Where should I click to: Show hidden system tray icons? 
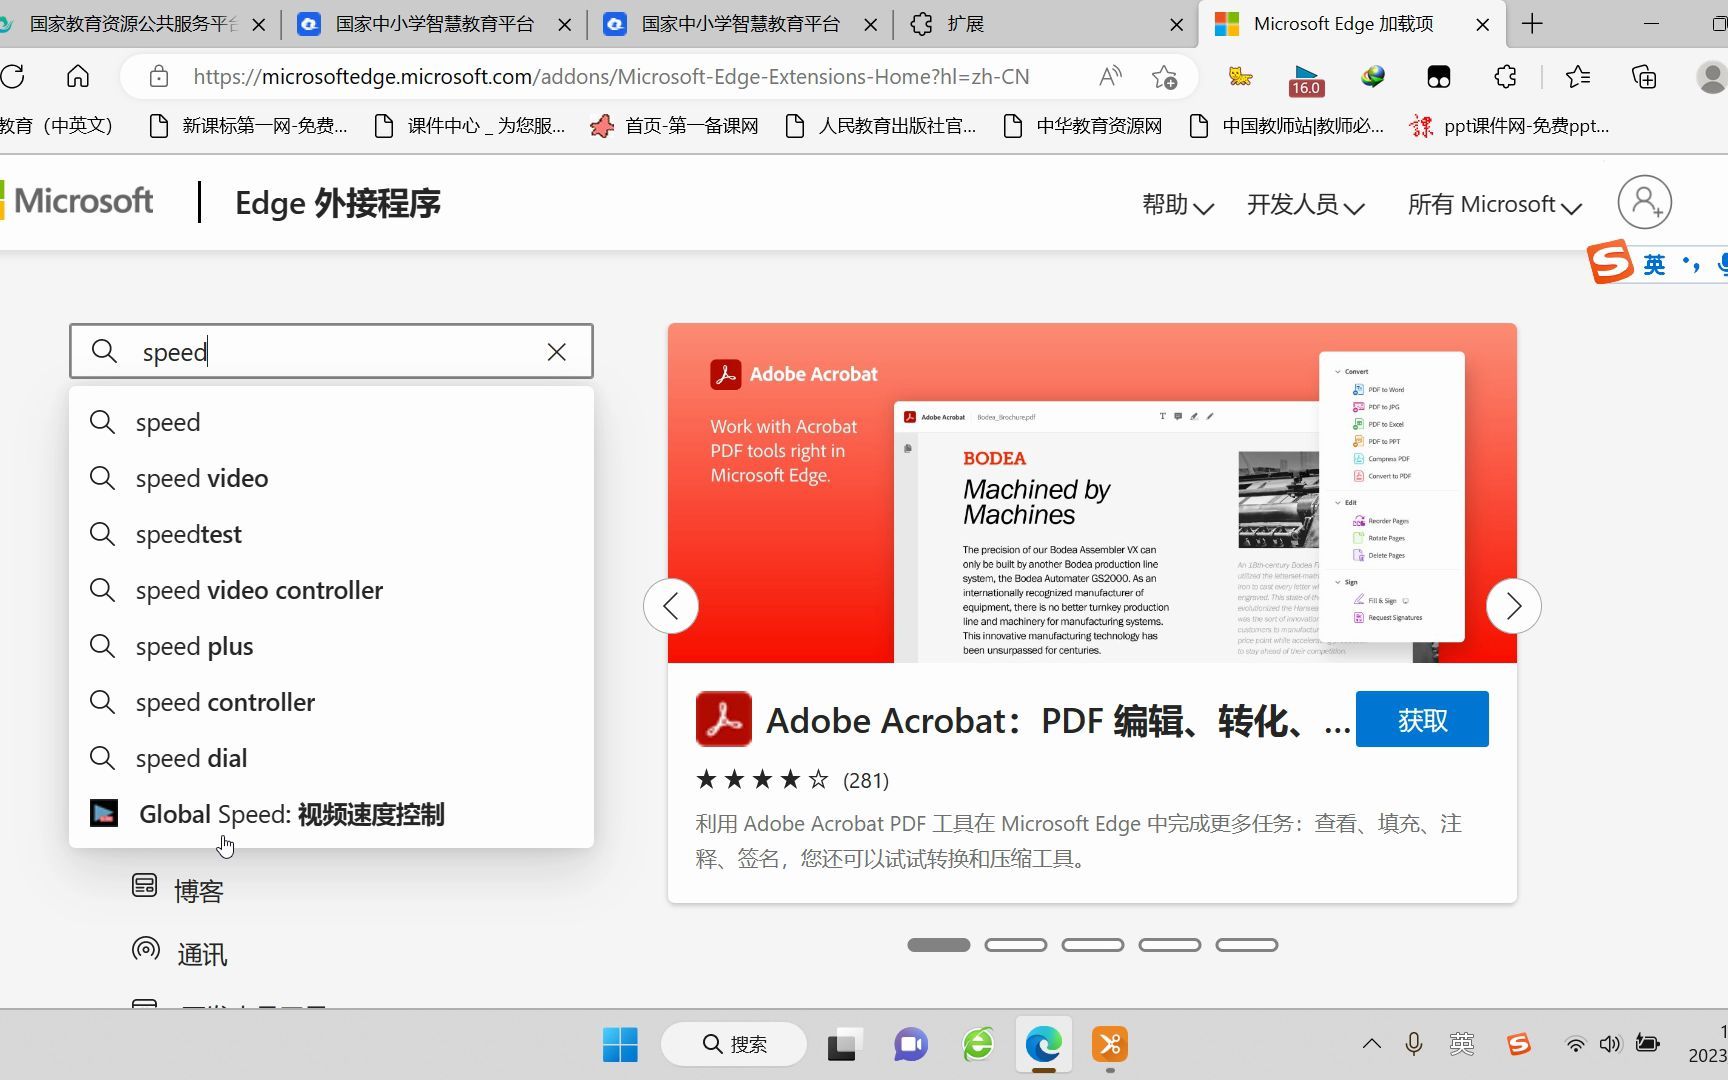1372,1044
